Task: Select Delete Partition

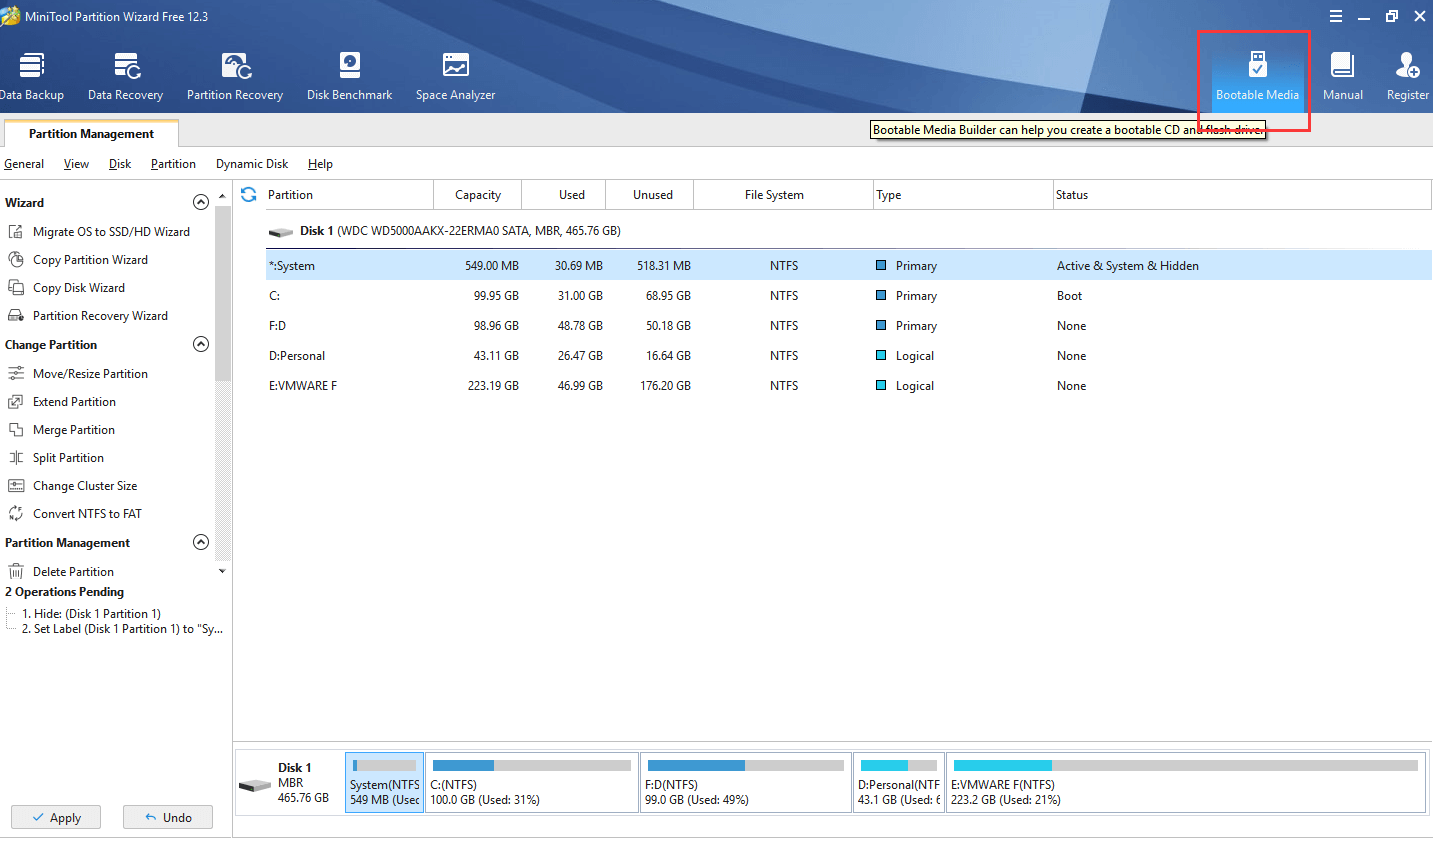Action: pyautogui.click(x=61, y=572)
